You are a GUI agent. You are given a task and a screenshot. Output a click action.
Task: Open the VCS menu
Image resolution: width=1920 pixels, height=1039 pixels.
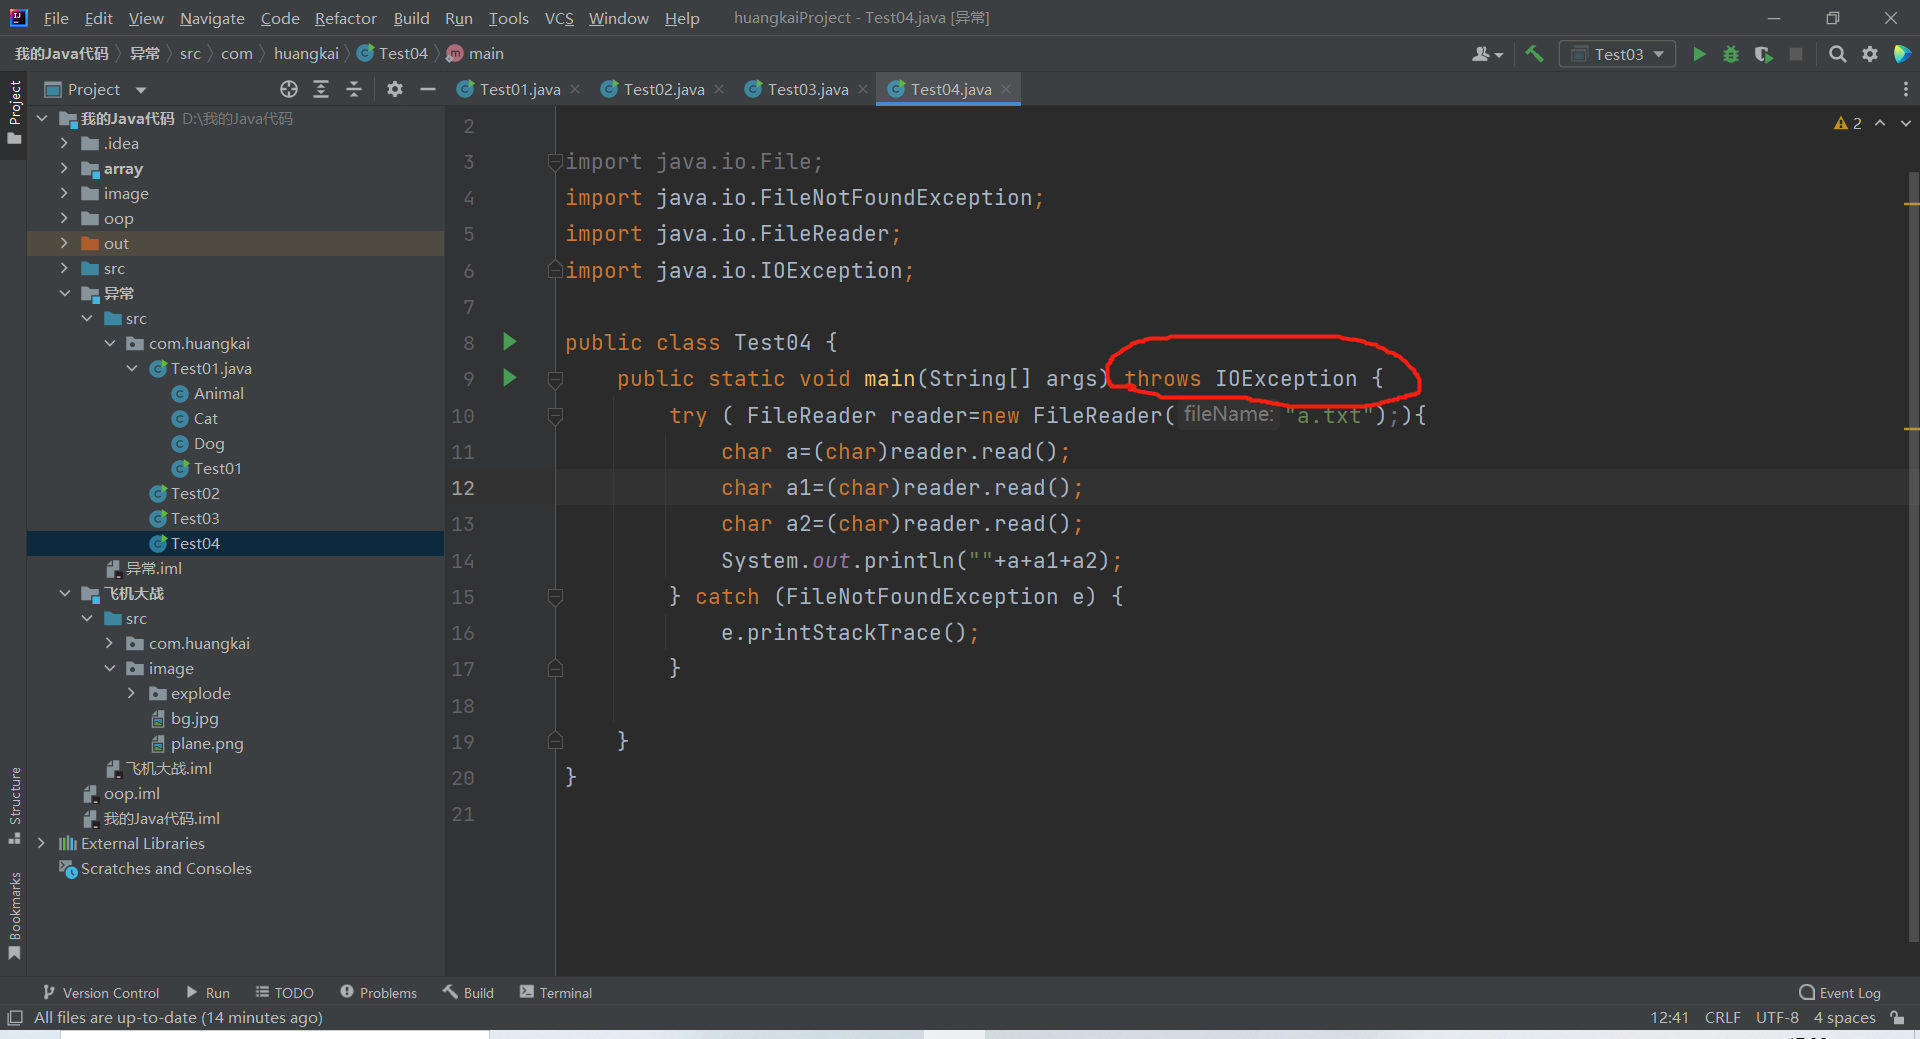point(559,18)
